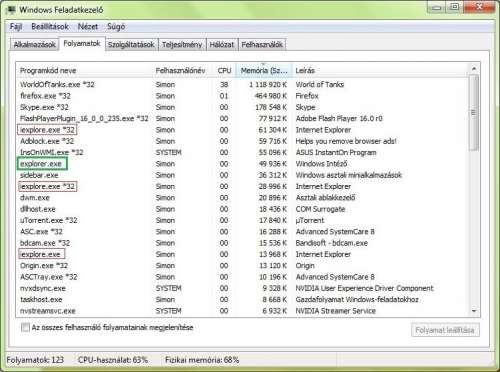This screenshot has height=372, width=500.
Task: Open the Beállítások menu
Action: tap(50, 27)
